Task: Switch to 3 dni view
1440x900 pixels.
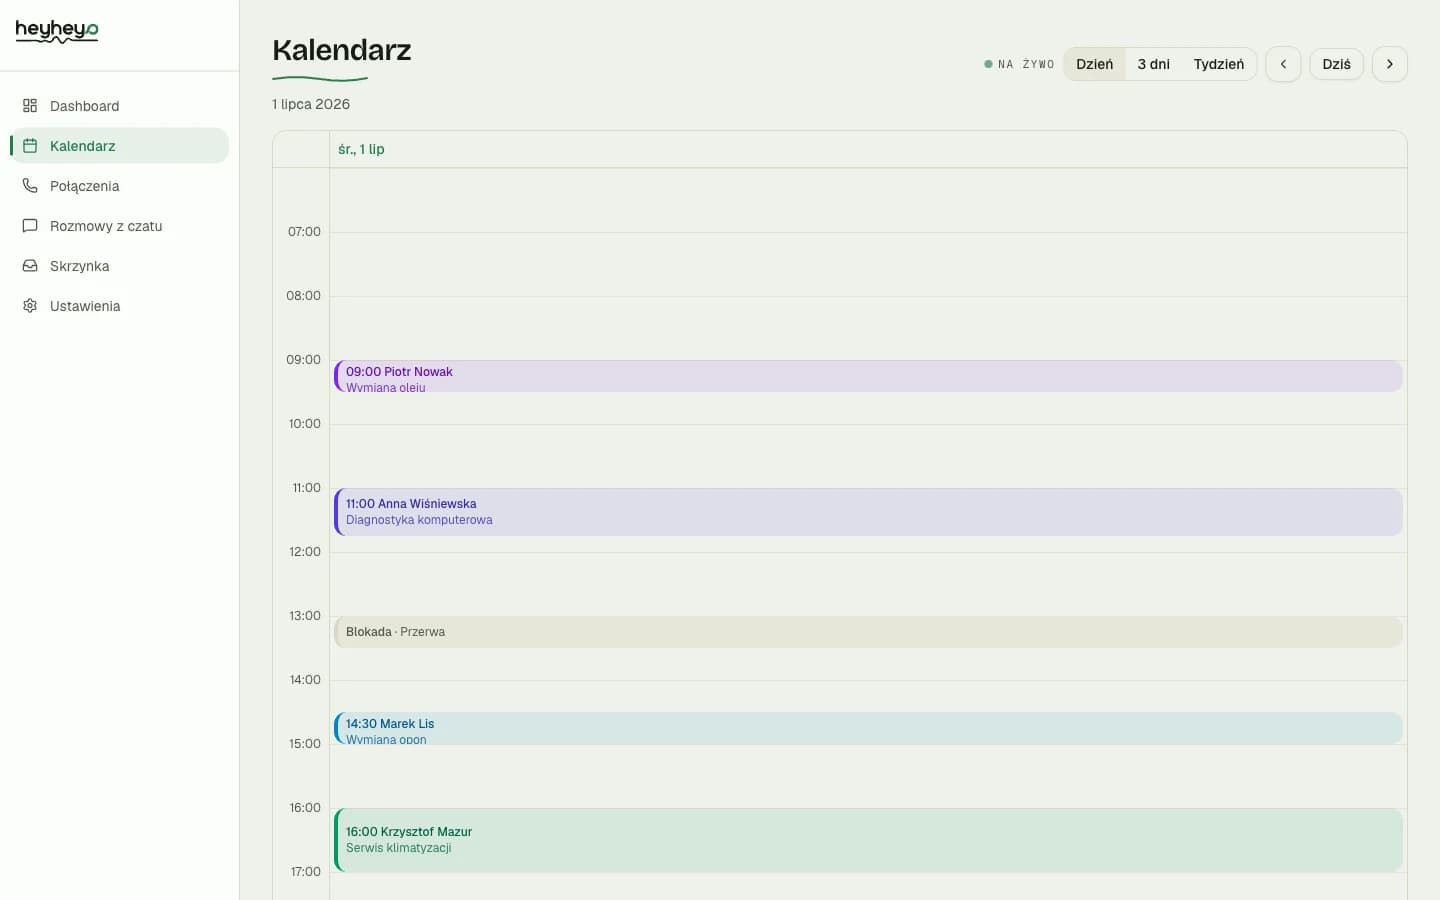Action: [x=1153, y=64]
